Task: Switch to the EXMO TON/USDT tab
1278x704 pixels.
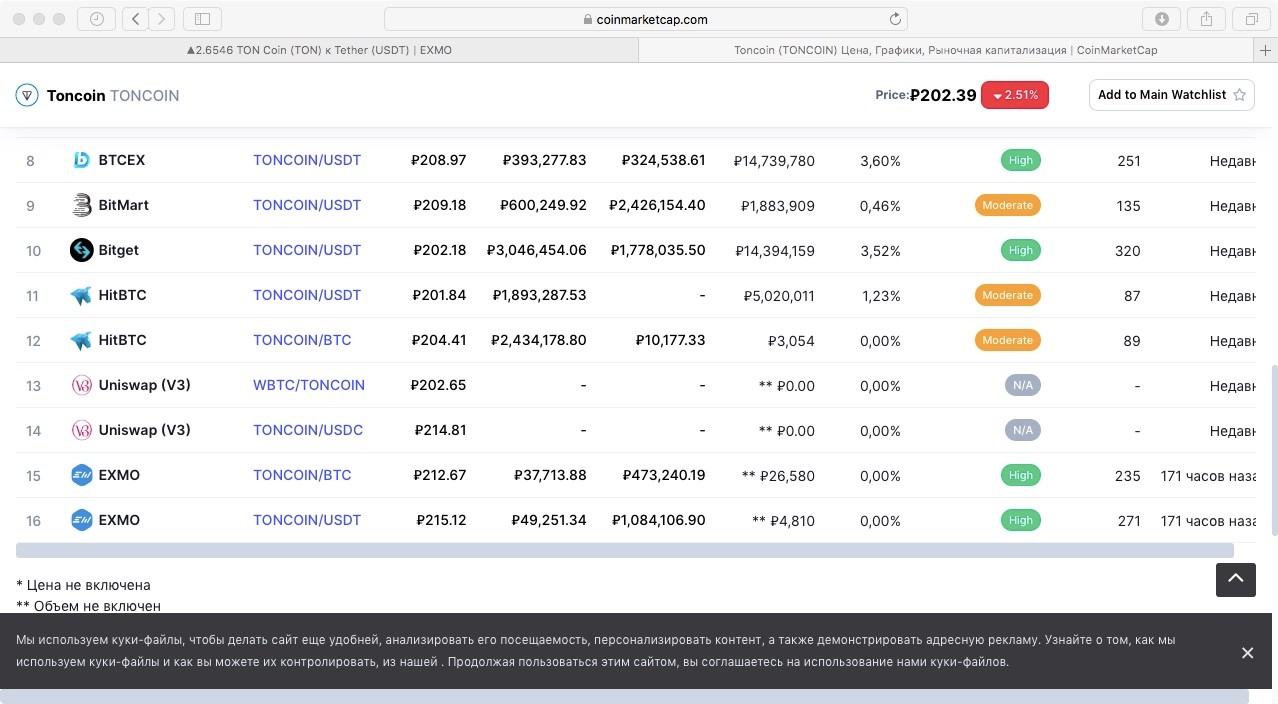Action: 319,50
